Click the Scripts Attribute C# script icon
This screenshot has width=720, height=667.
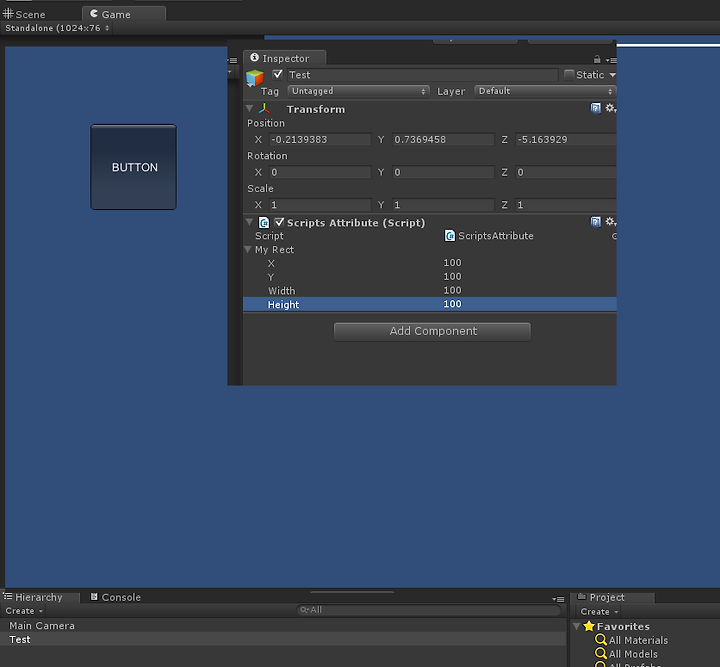pyautogui.click(x=264, y=223)
